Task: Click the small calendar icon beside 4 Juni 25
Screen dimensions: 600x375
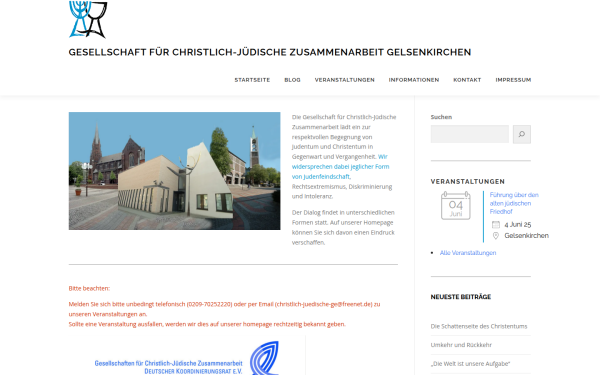Action: point(496,225)
